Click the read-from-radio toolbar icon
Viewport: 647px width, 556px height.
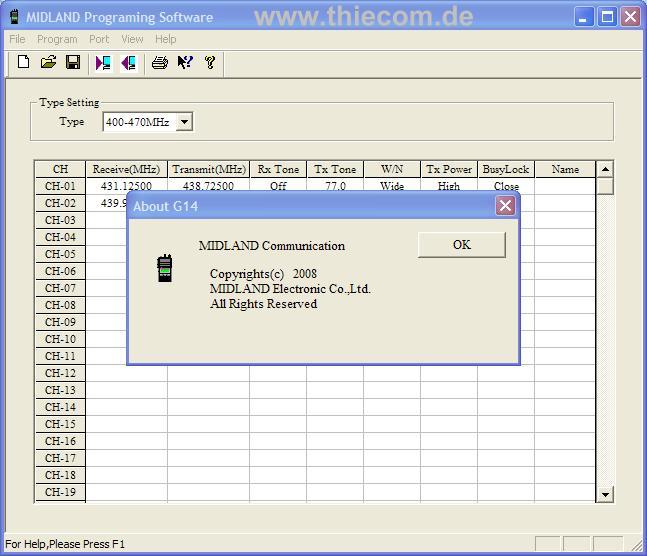(x=103, y=63)
